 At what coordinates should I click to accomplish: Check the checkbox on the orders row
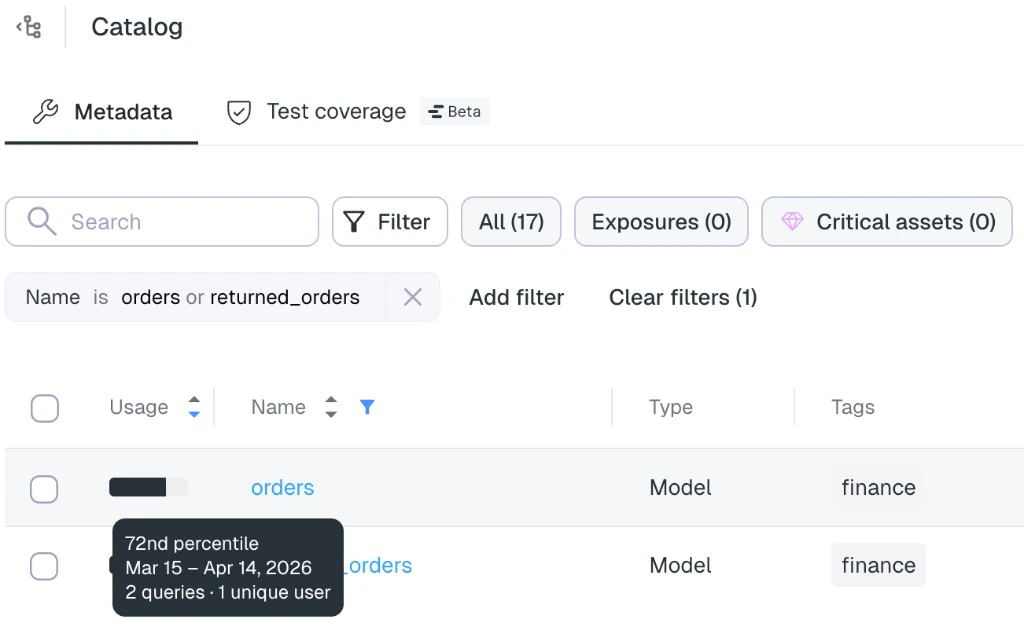pos(45,489)
